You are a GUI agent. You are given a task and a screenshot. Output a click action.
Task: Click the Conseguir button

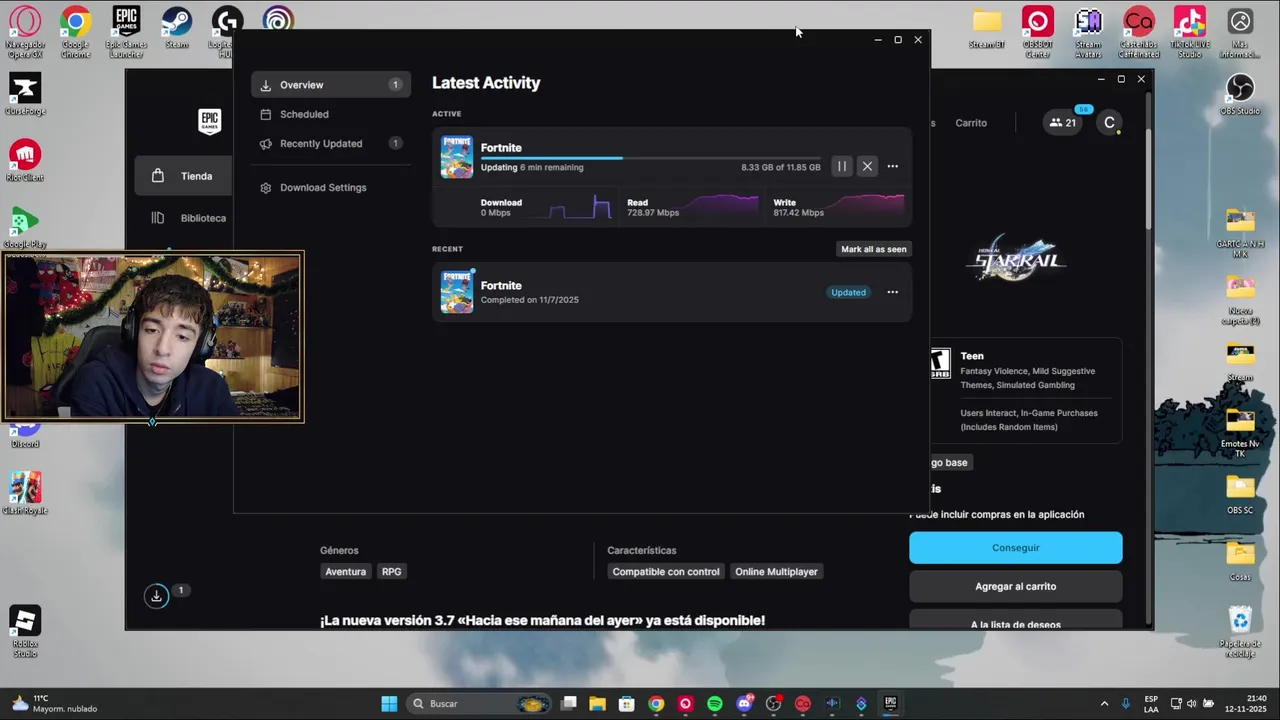point(1015,548)
